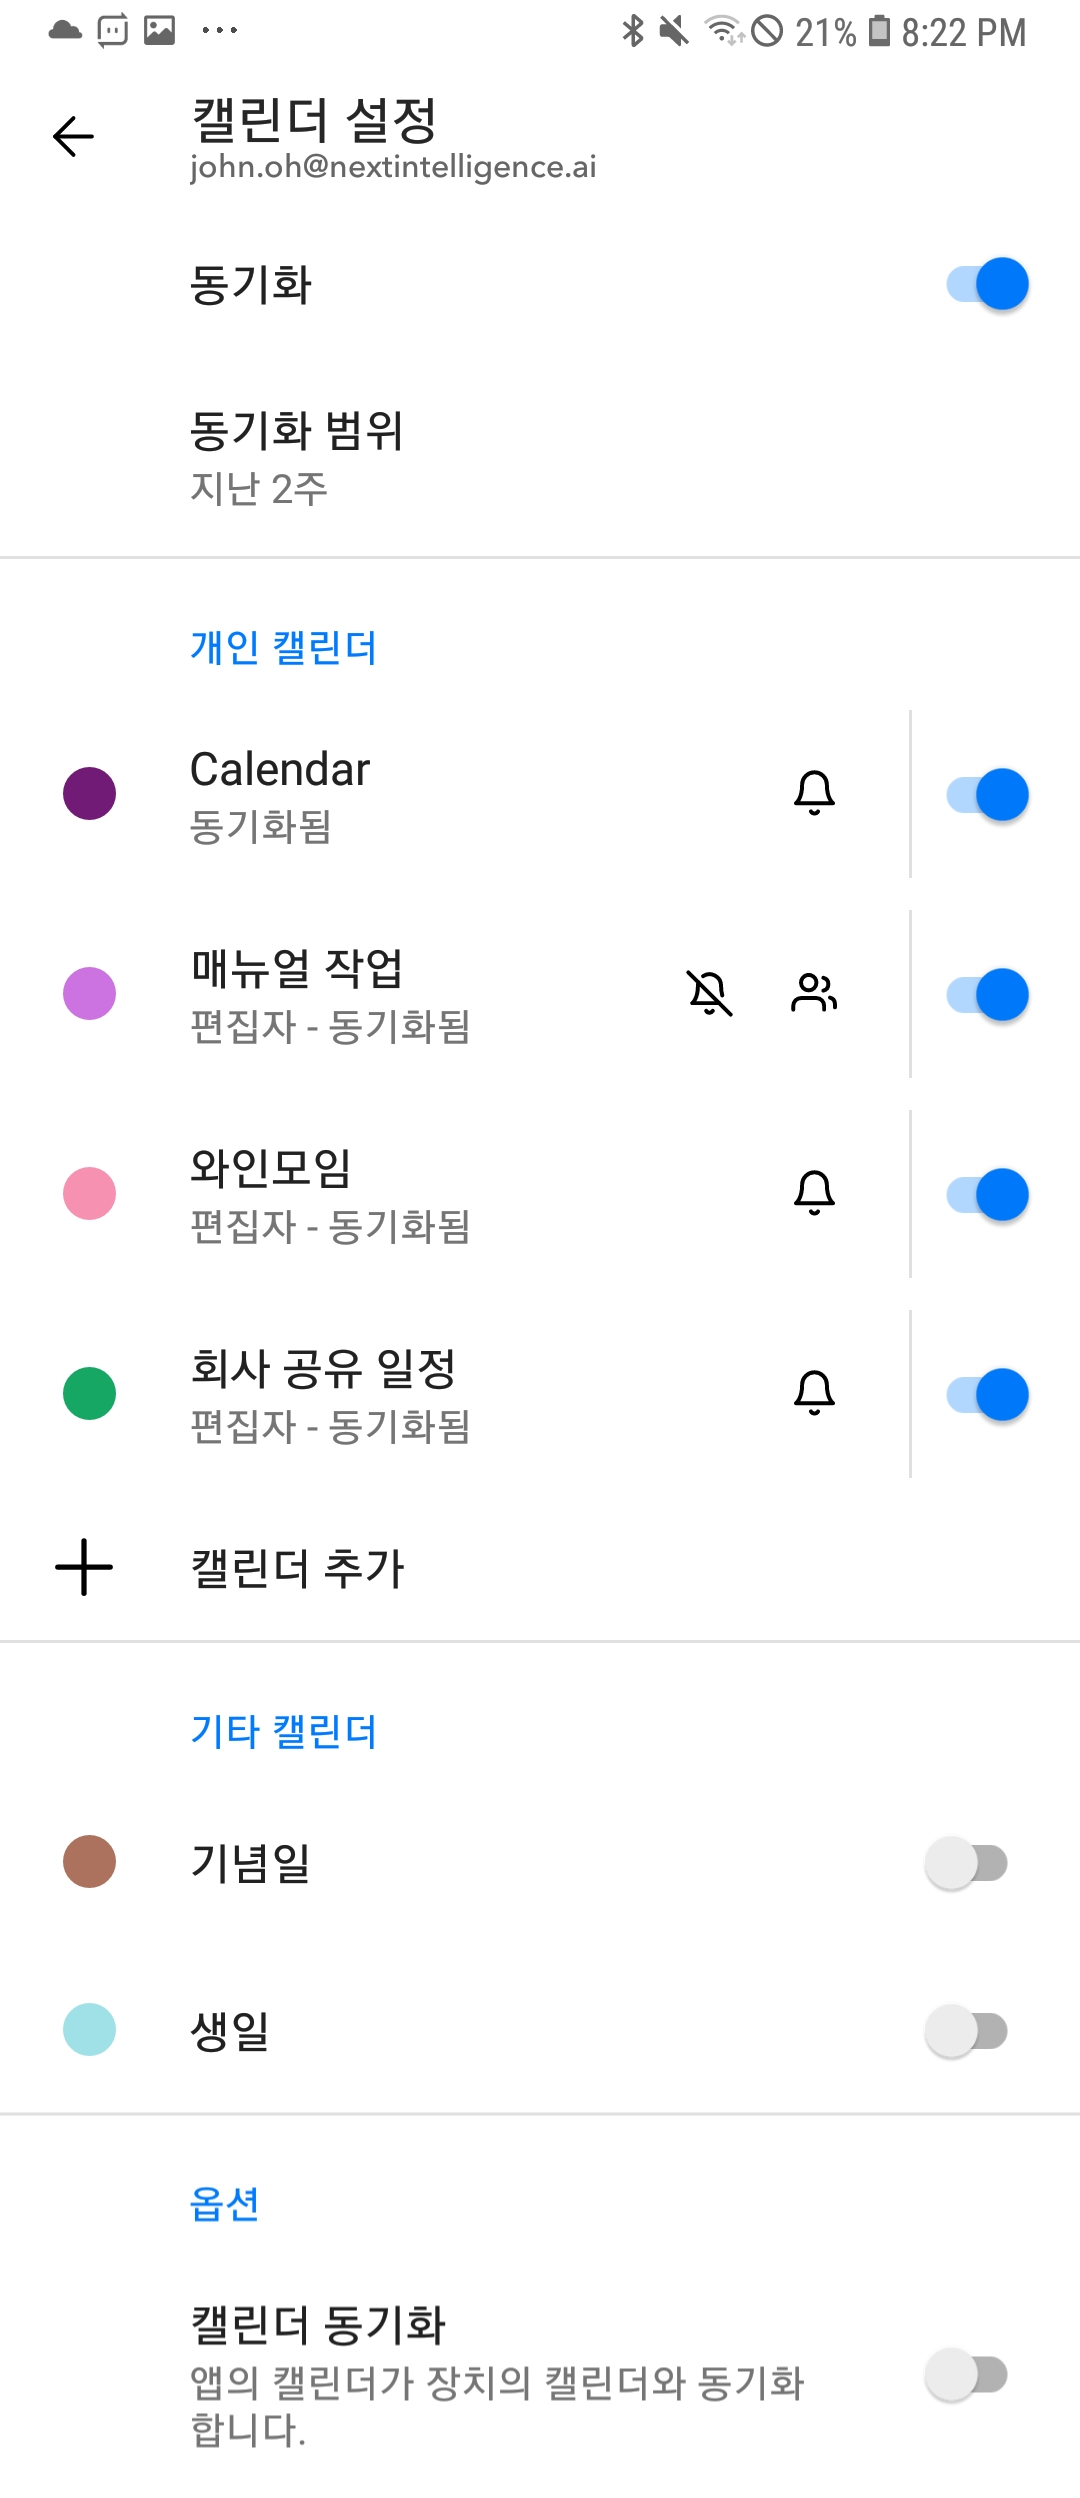The width and height of the screenshot is (1080, 2498).
Task: Click the muted bell icon for 매뉴얼 작업
Action: (x=709, y=993)
